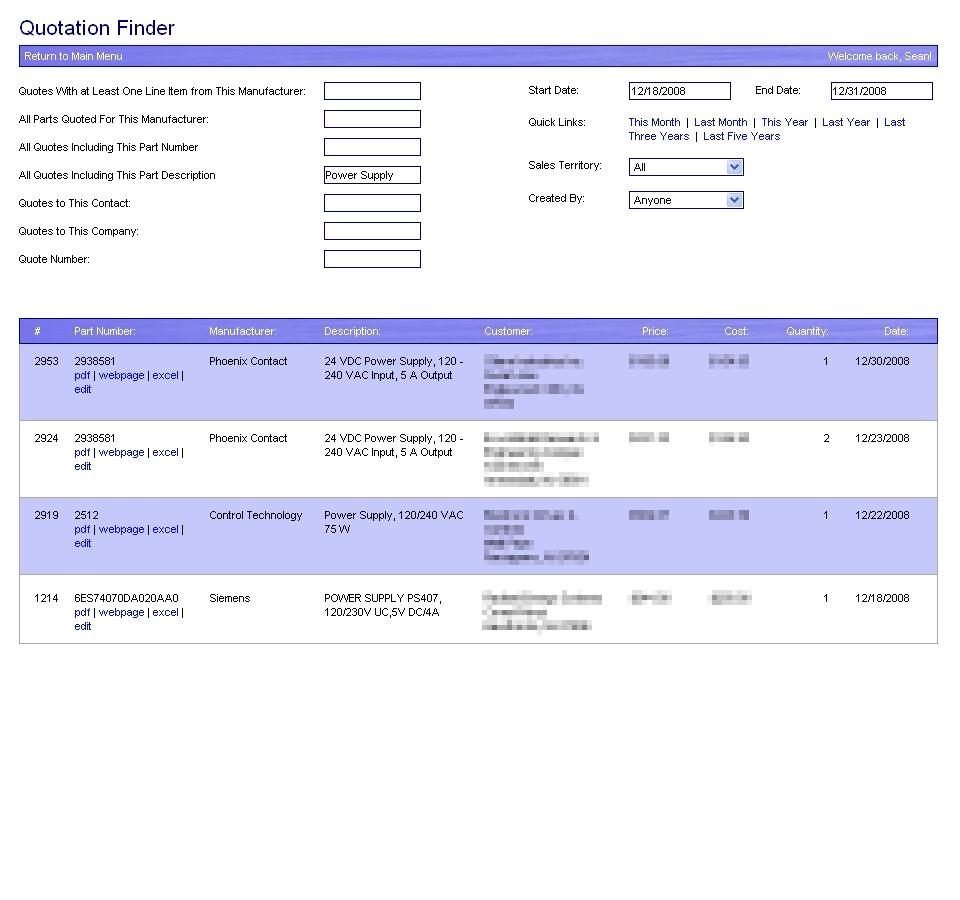Open webpage for quote 1214
The height and width of the screenshot is (900, 960).
pyautogui.click(x=121, y=612)
